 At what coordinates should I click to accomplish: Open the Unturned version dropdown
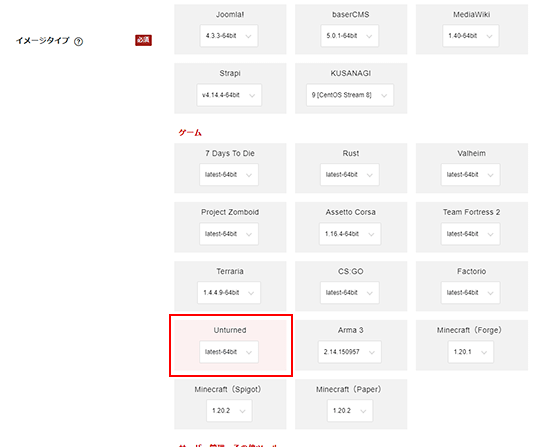pos(229,352)
